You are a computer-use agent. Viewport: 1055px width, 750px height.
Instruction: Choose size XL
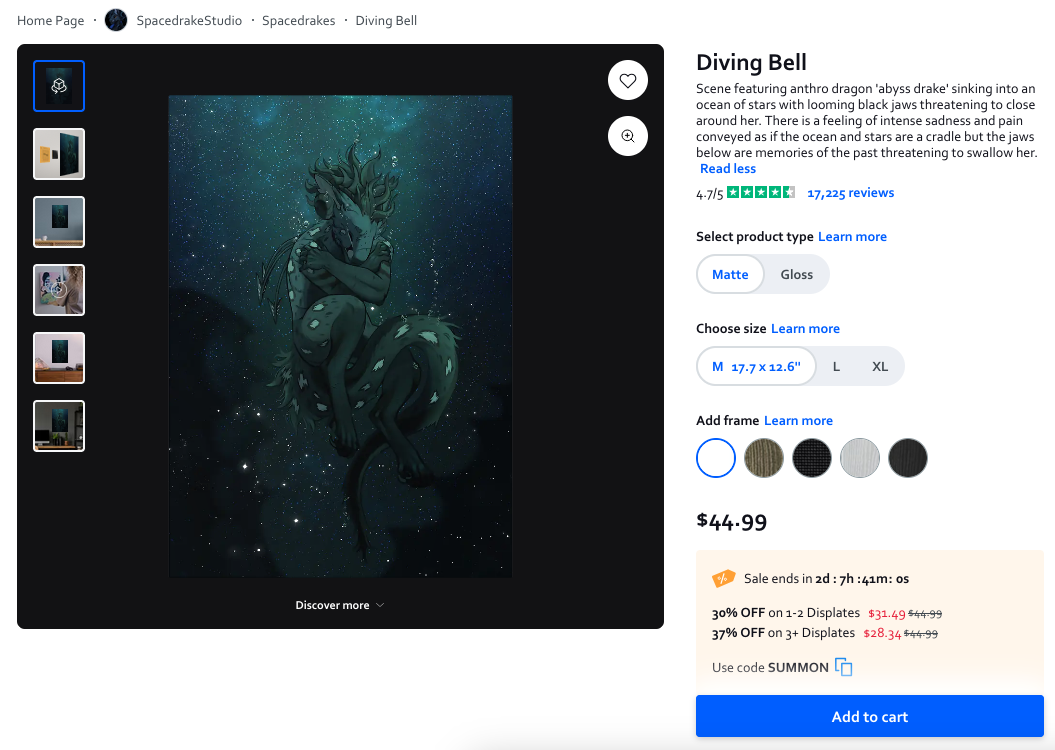879,367
